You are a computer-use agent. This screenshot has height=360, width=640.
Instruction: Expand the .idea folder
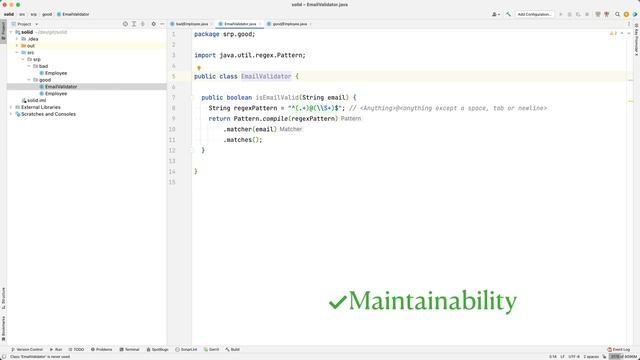click(17, 39)
